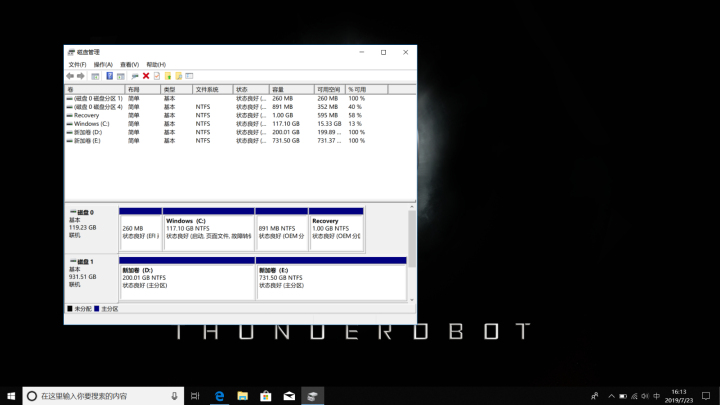
Task: Click the microphone icon in search box
Action: click(174, 396)
